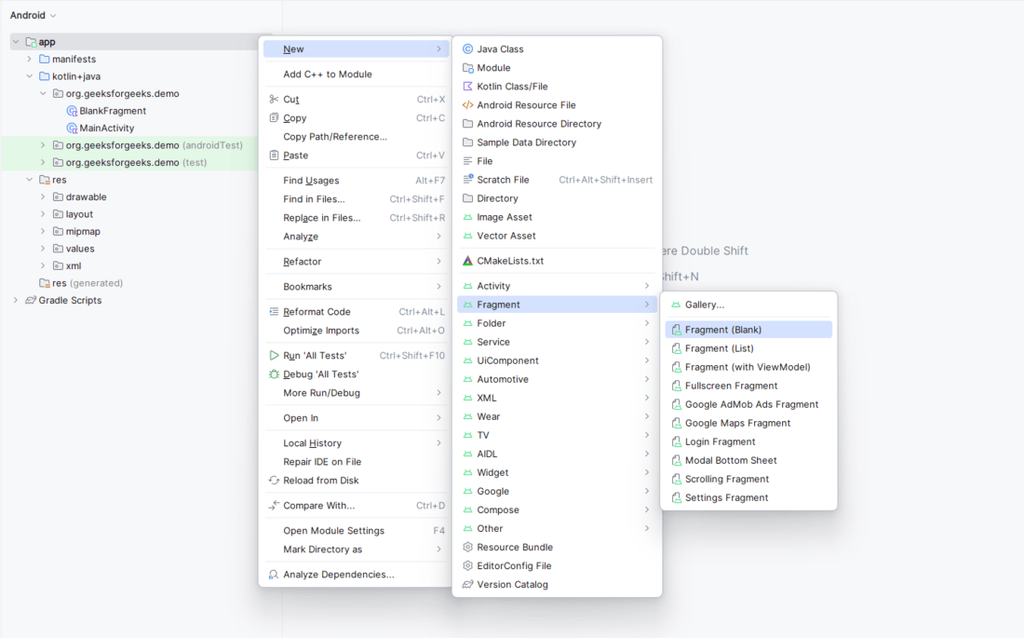Click the Run 'All Tests' play icon
Screen dimensions: 1024x638
(274, 355)
